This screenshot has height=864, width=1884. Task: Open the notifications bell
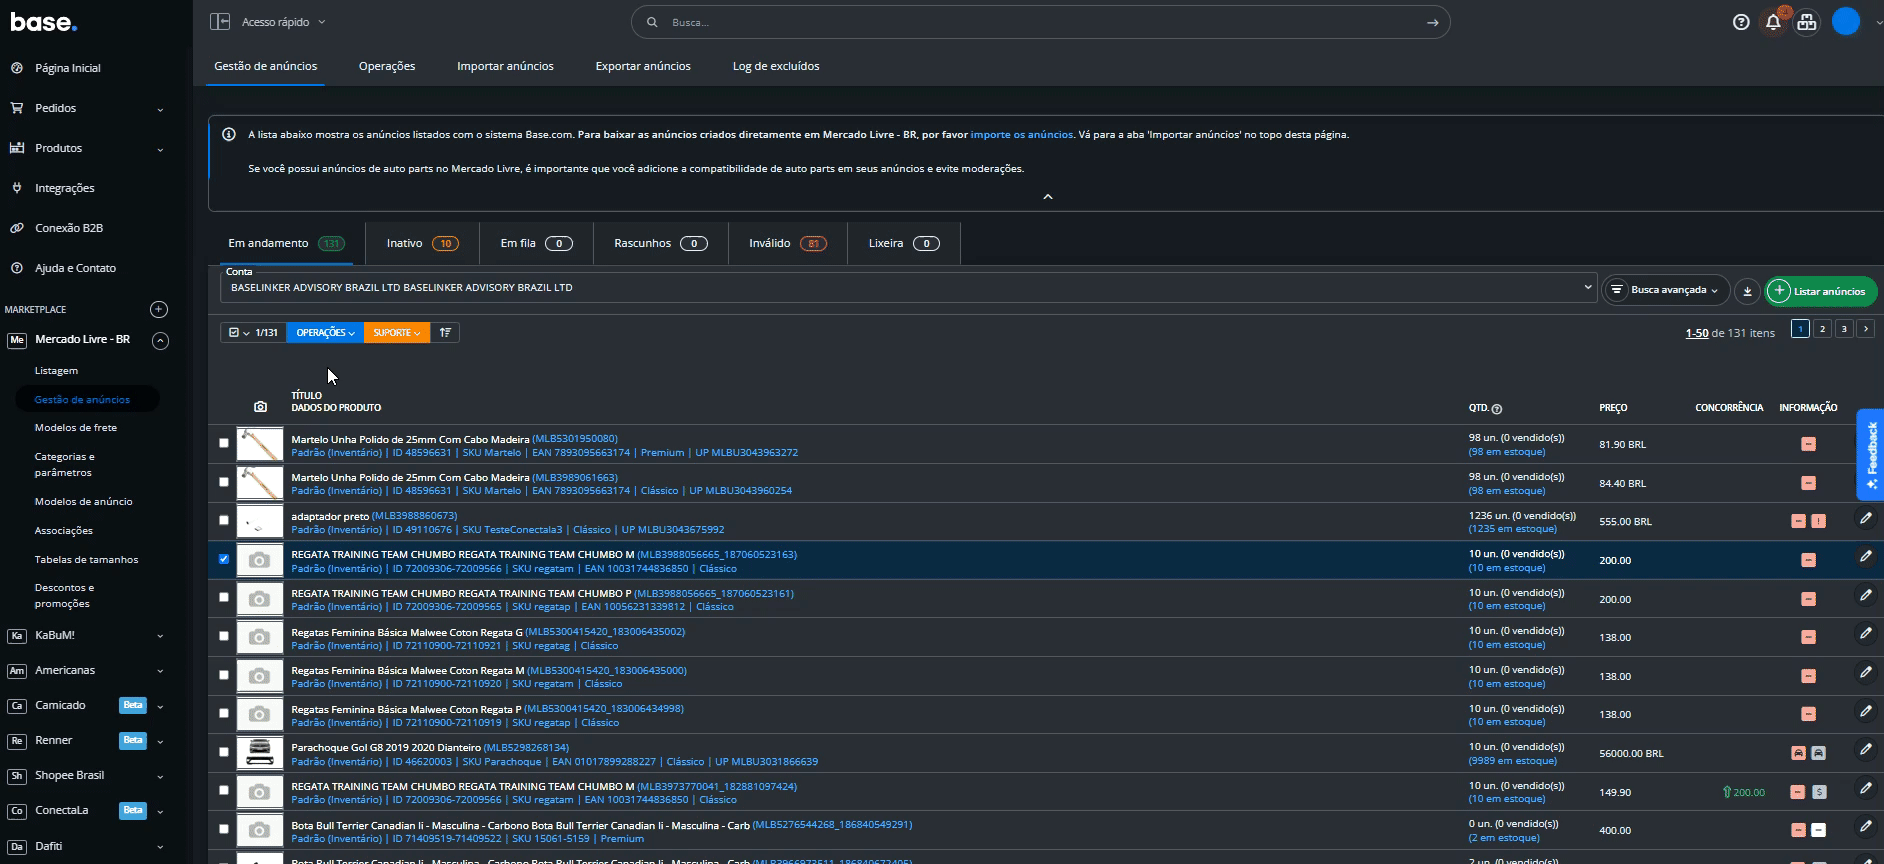tap(1774, 21)
